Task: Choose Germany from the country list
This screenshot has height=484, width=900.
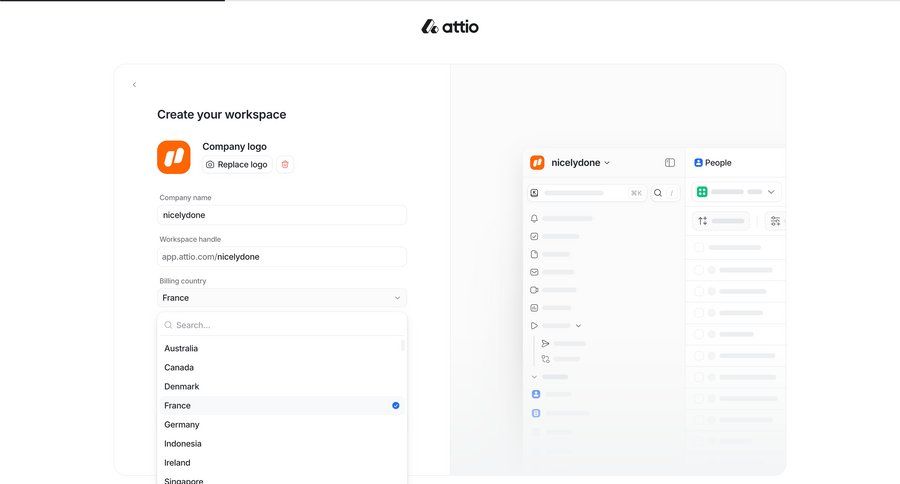Action: coord(282,424)
